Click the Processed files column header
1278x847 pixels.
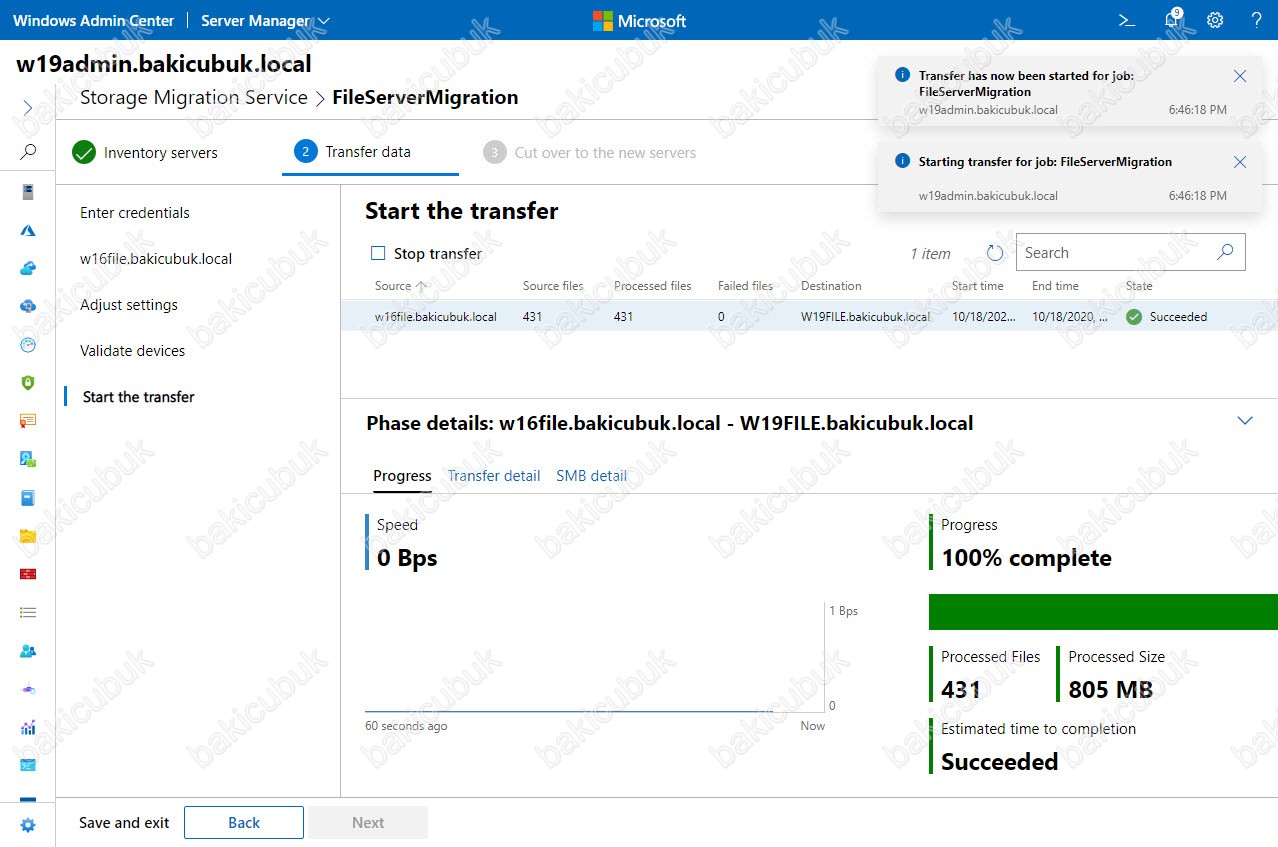click(x=653, y=286)
